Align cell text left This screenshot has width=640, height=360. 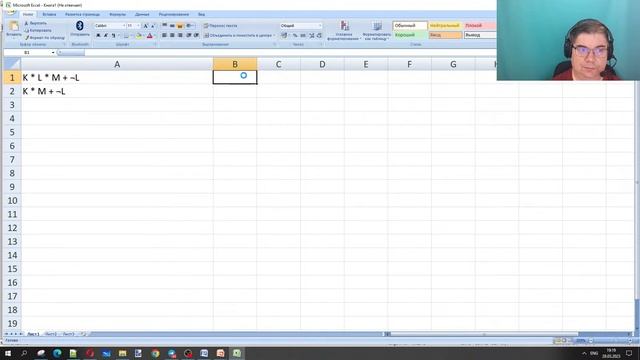(x=164, y=36)
